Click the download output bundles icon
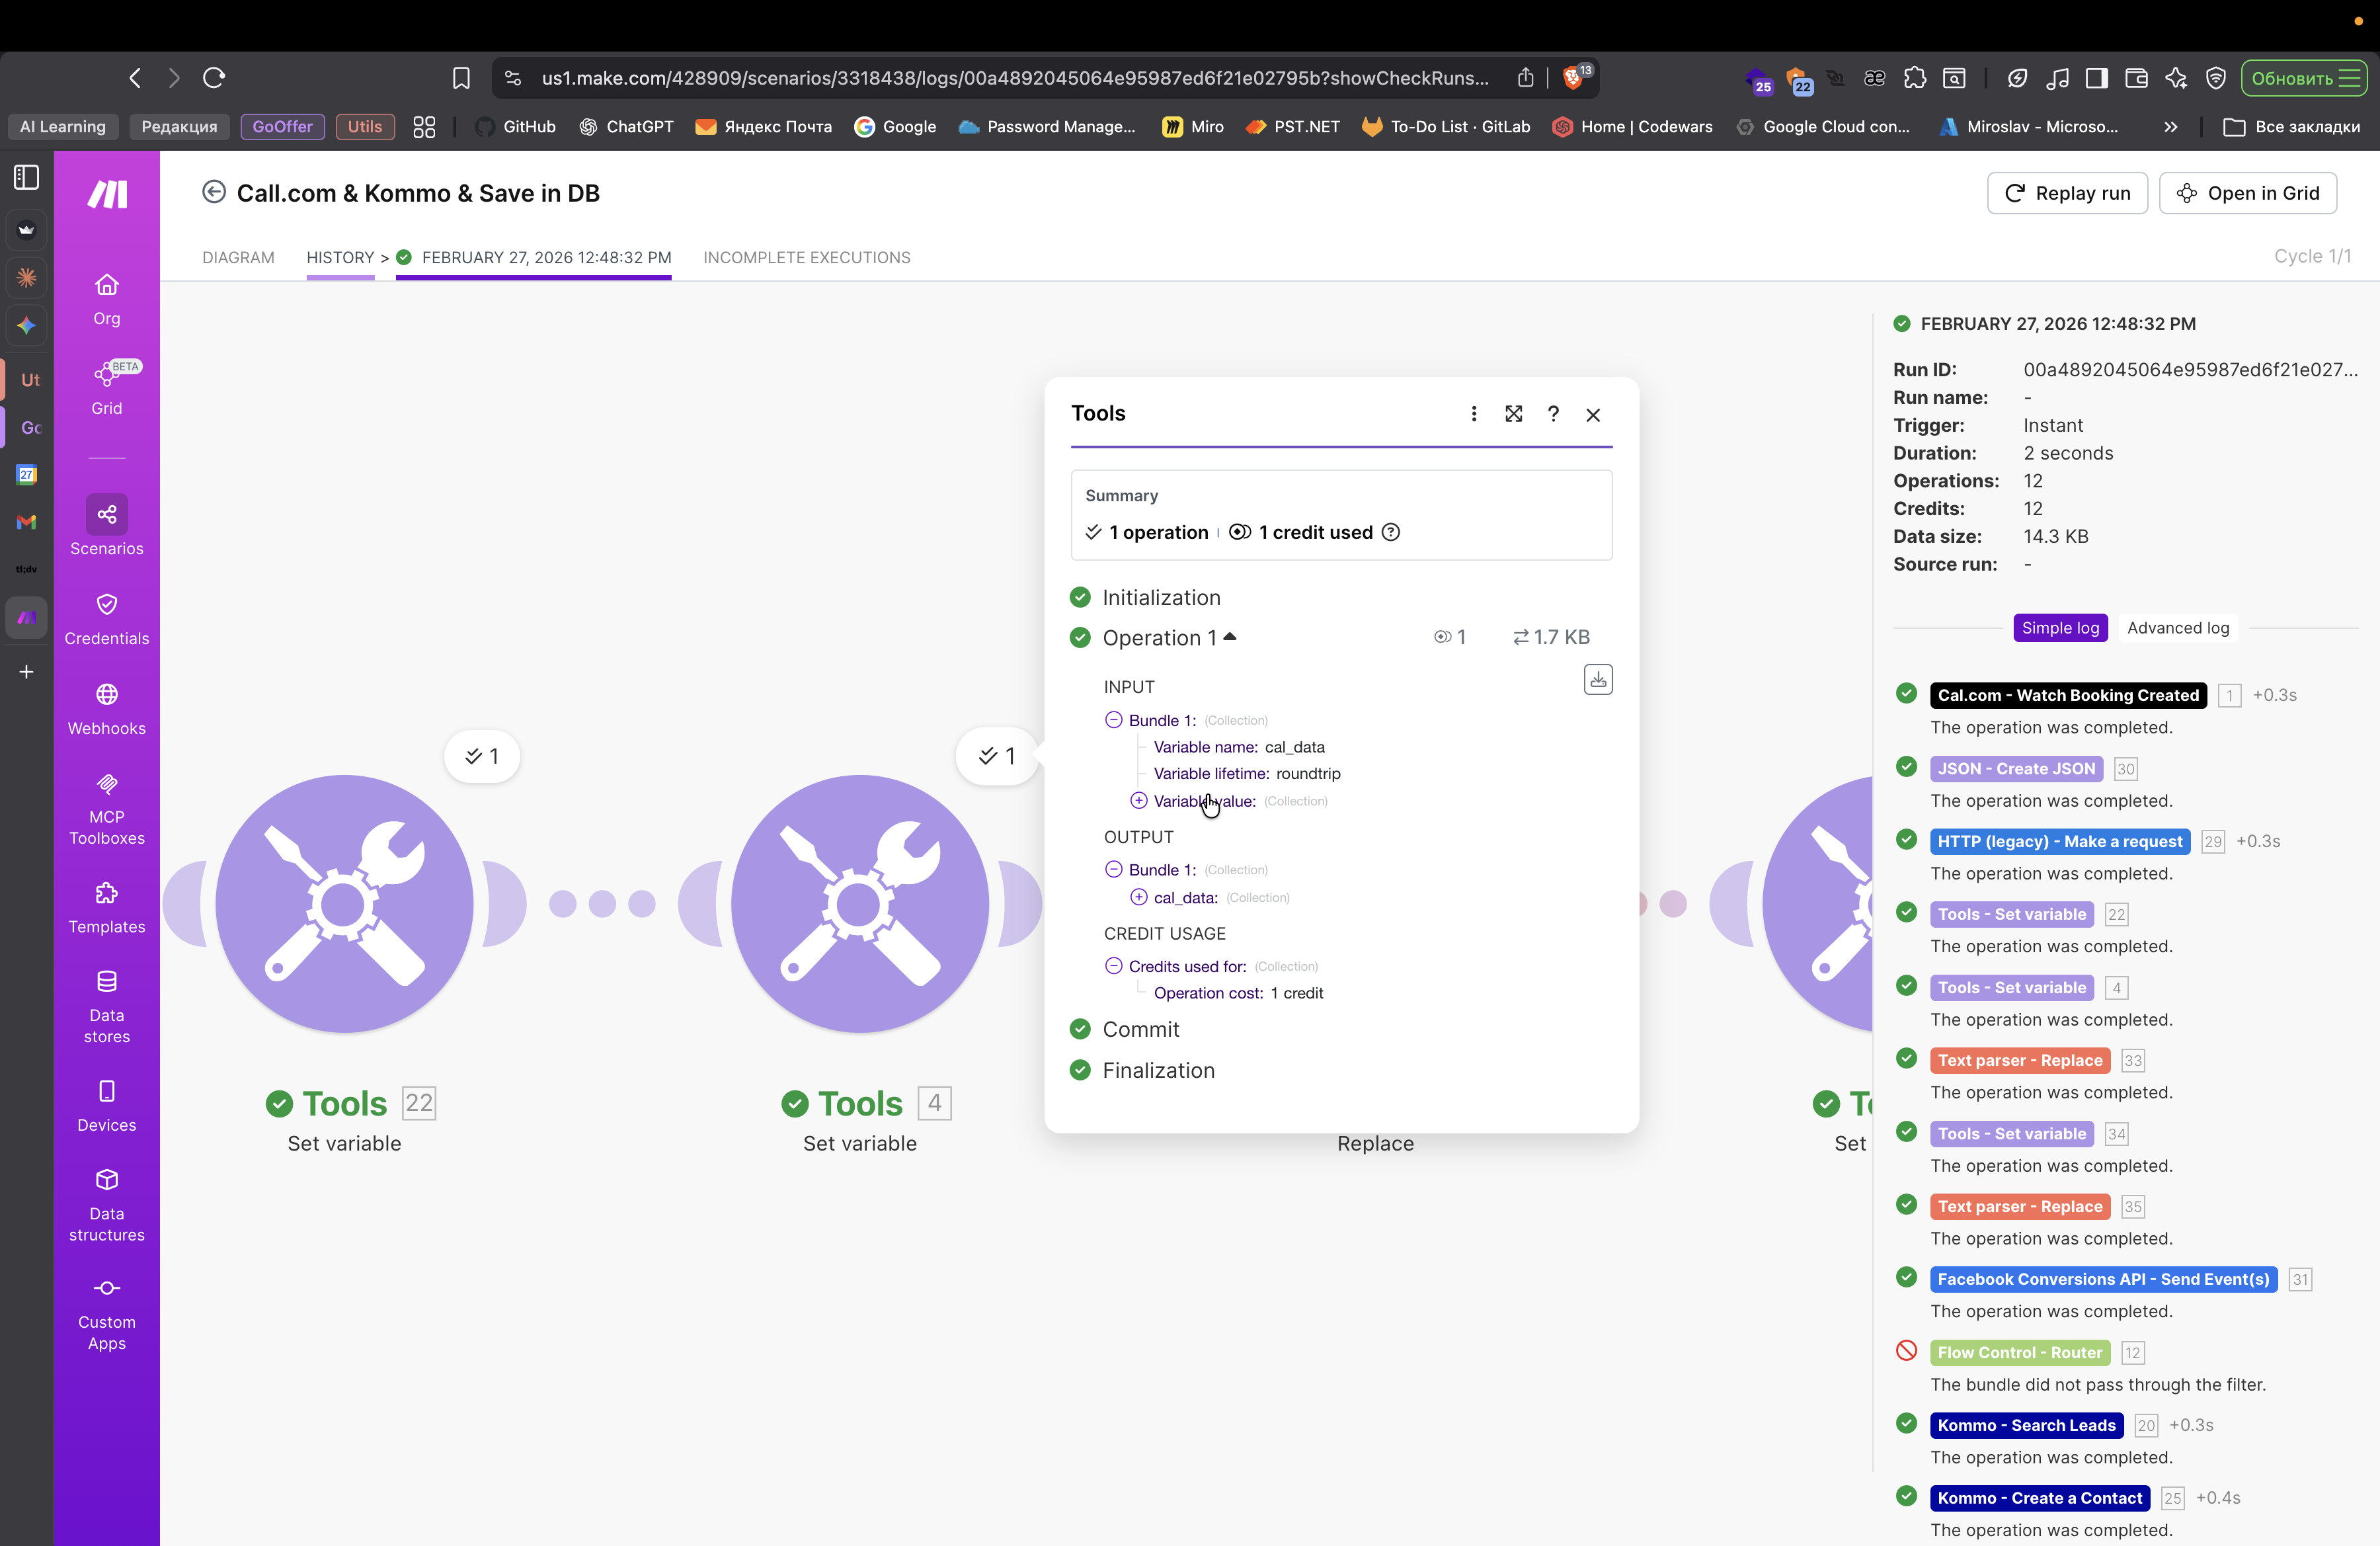2380x1546 pixels. [x=1597, y=680]
